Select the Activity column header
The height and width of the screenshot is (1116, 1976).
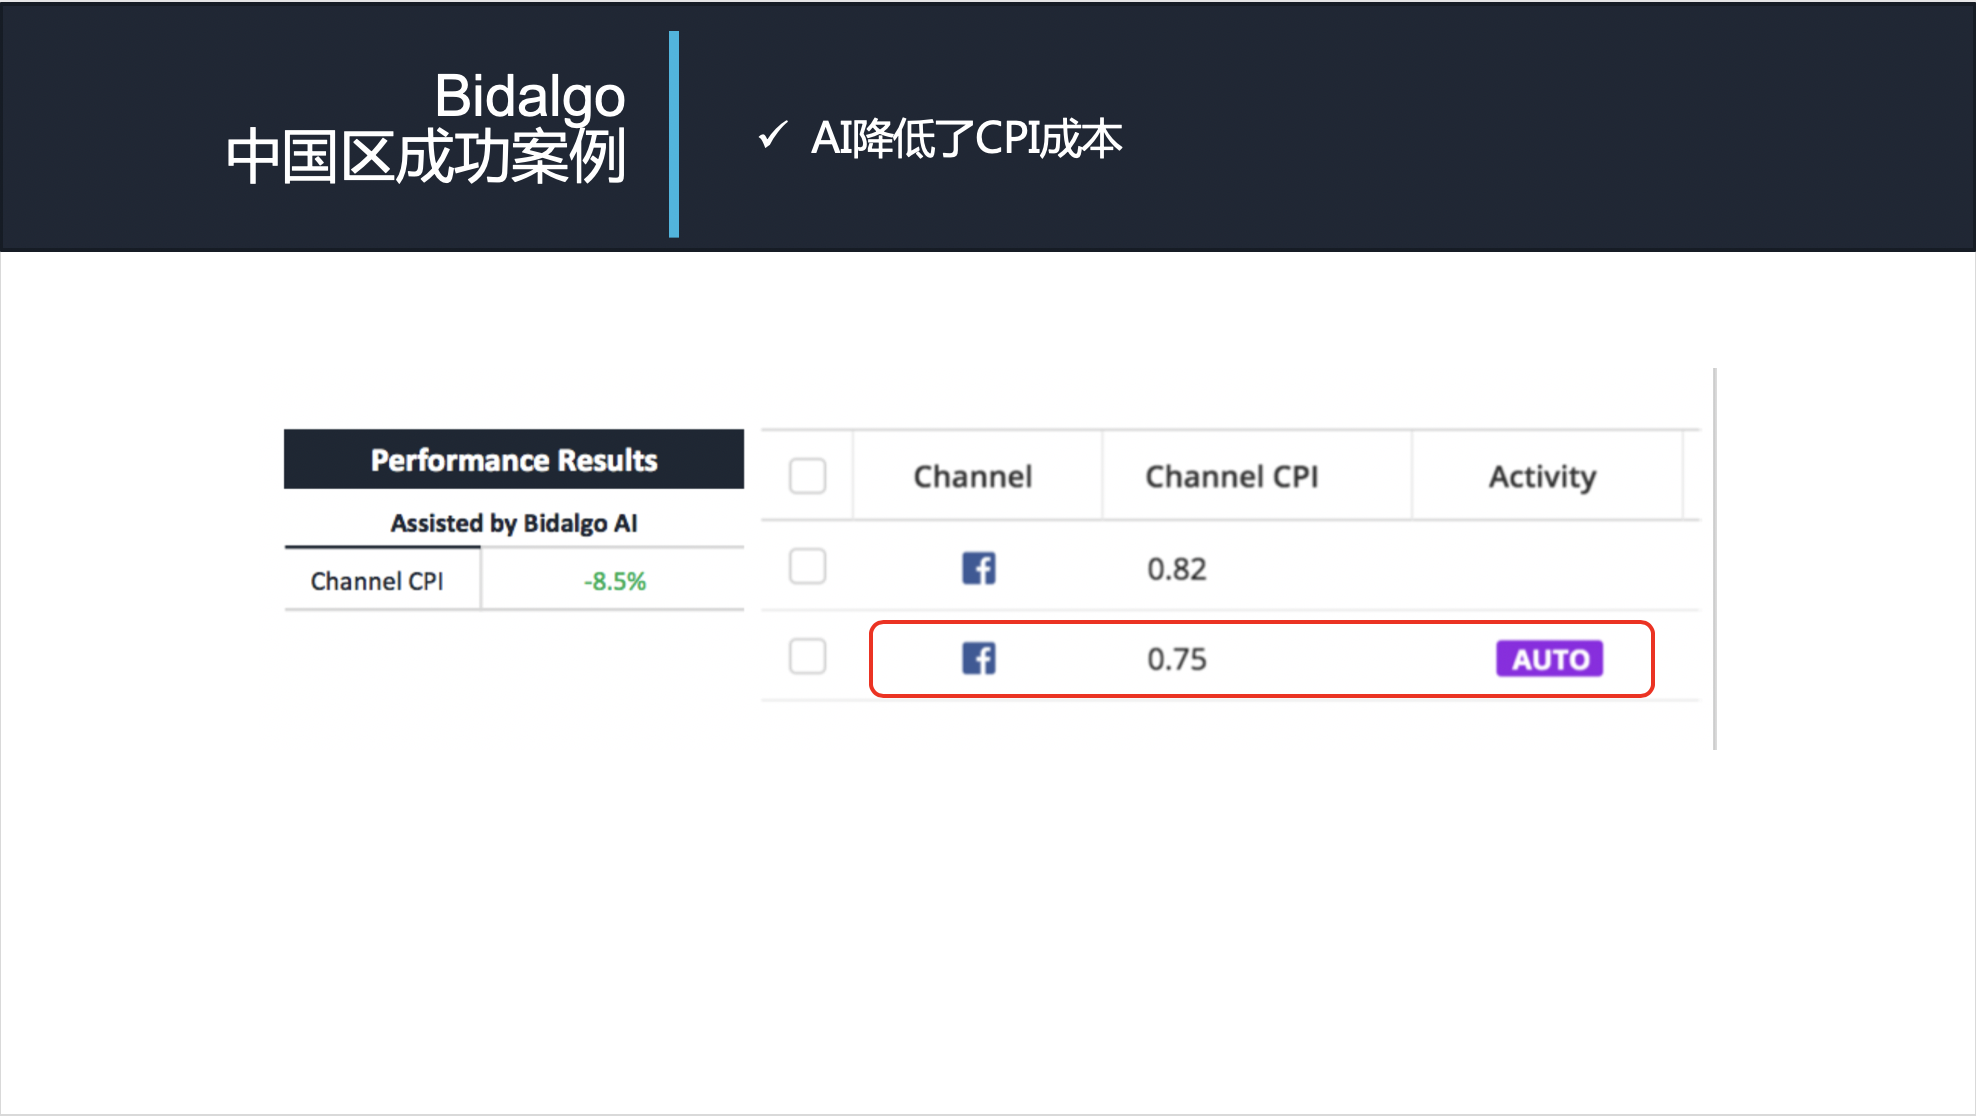tap(1542, 477)
